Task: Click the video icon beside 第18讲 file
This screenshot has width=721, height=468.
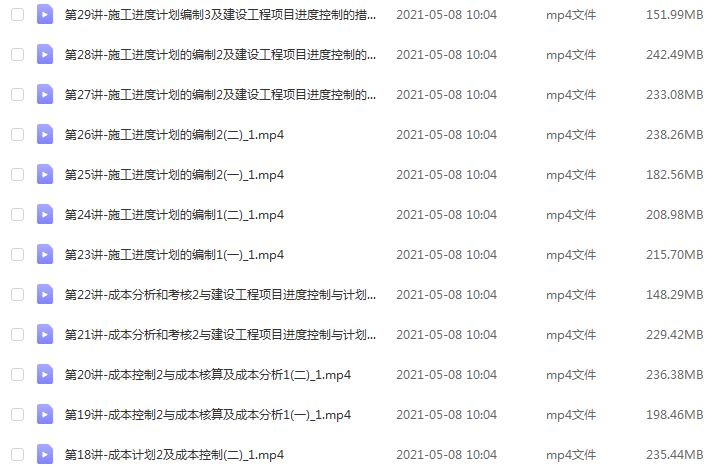Action: tap(45, 455)
